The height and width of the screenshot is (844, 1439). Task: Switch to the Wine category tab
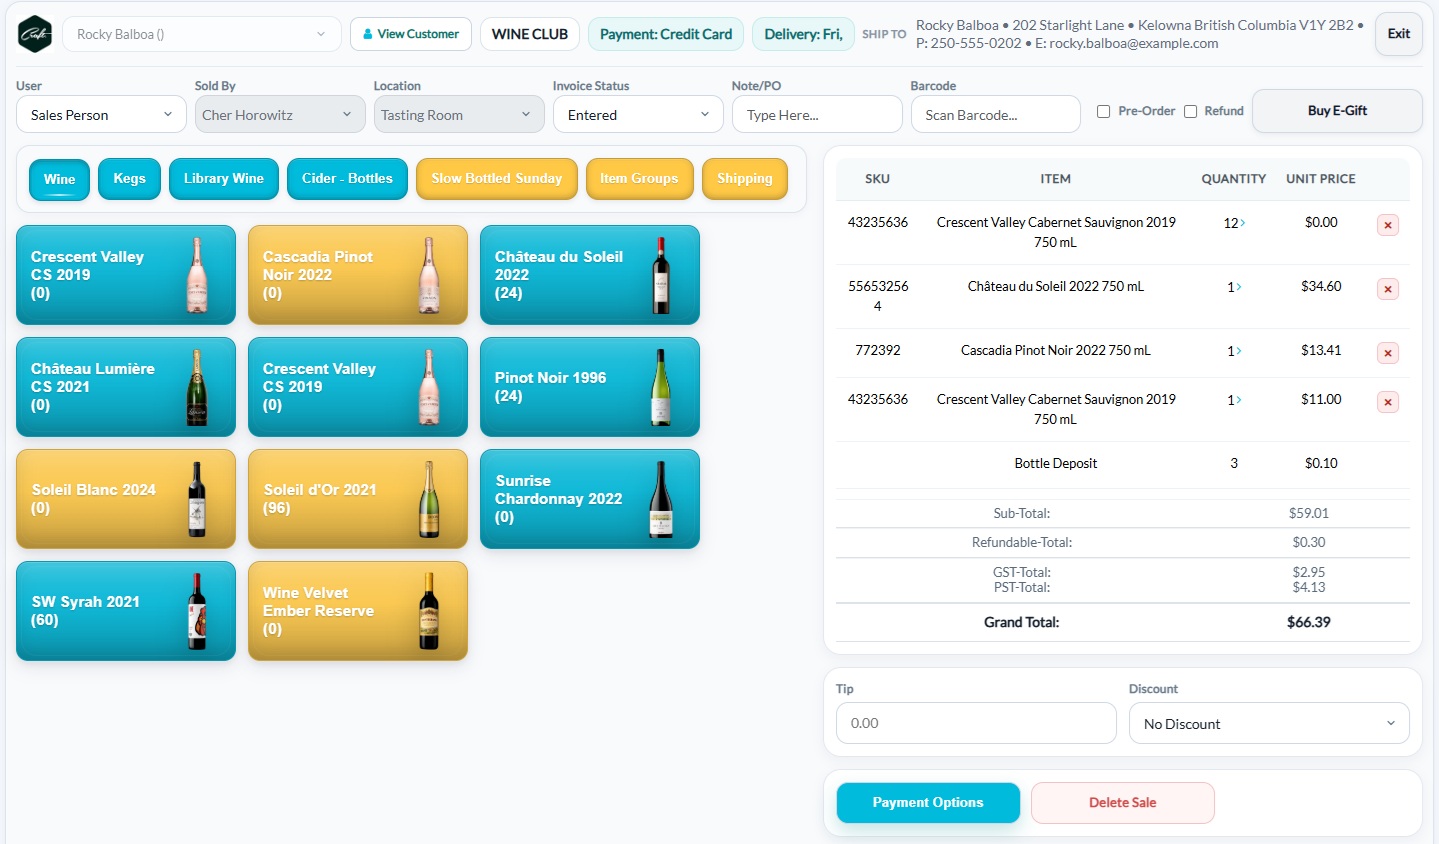tap(60, 179)
